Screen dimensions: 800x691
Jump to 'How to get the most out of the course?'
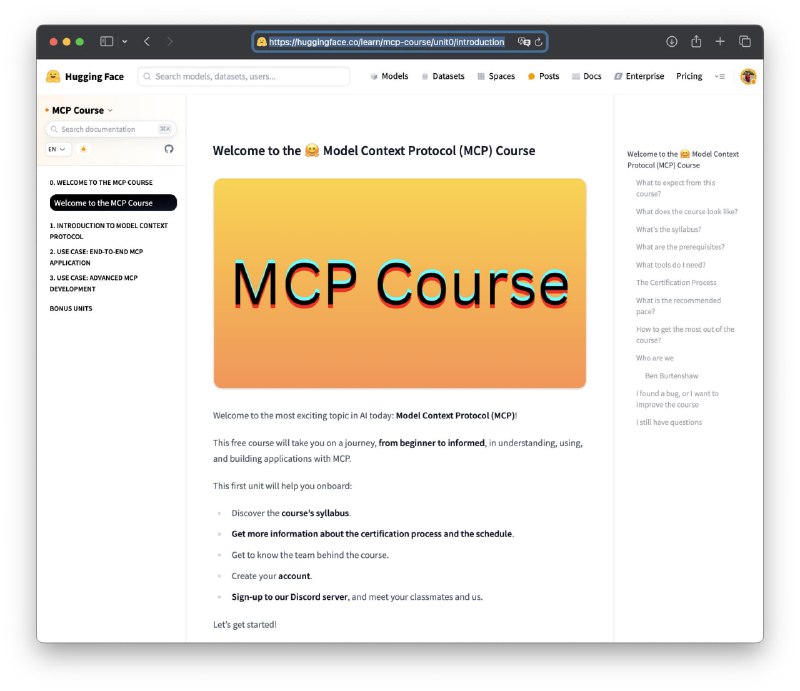point(685,335)
